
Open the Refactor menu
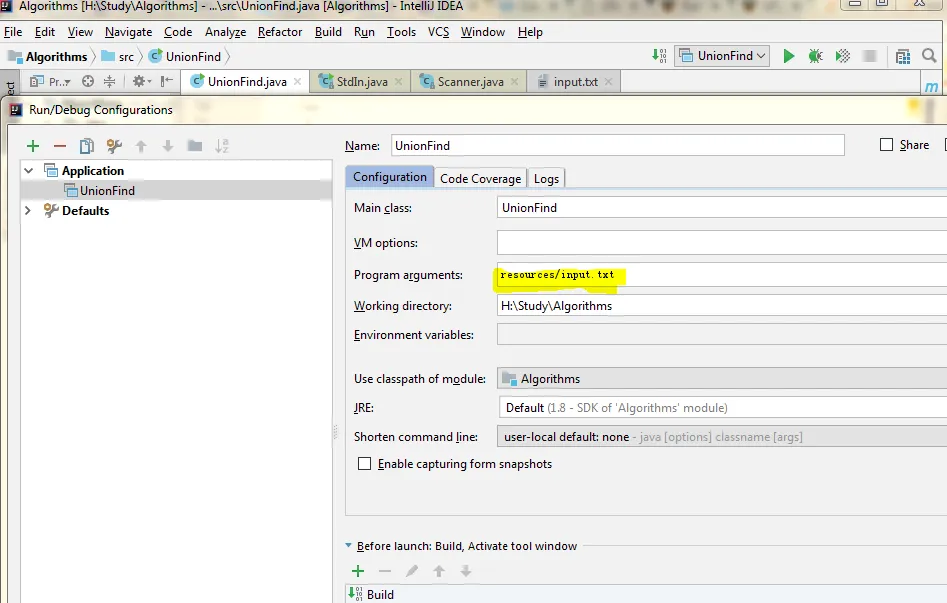point(280,32)
